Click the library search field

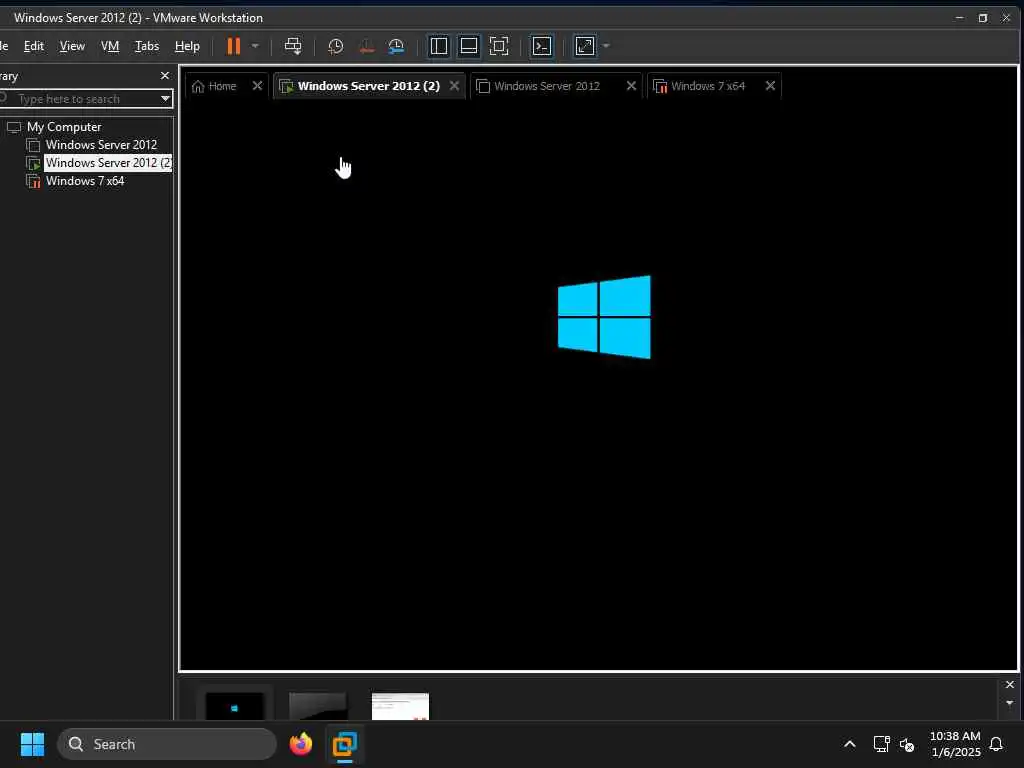tap(87, 99)
